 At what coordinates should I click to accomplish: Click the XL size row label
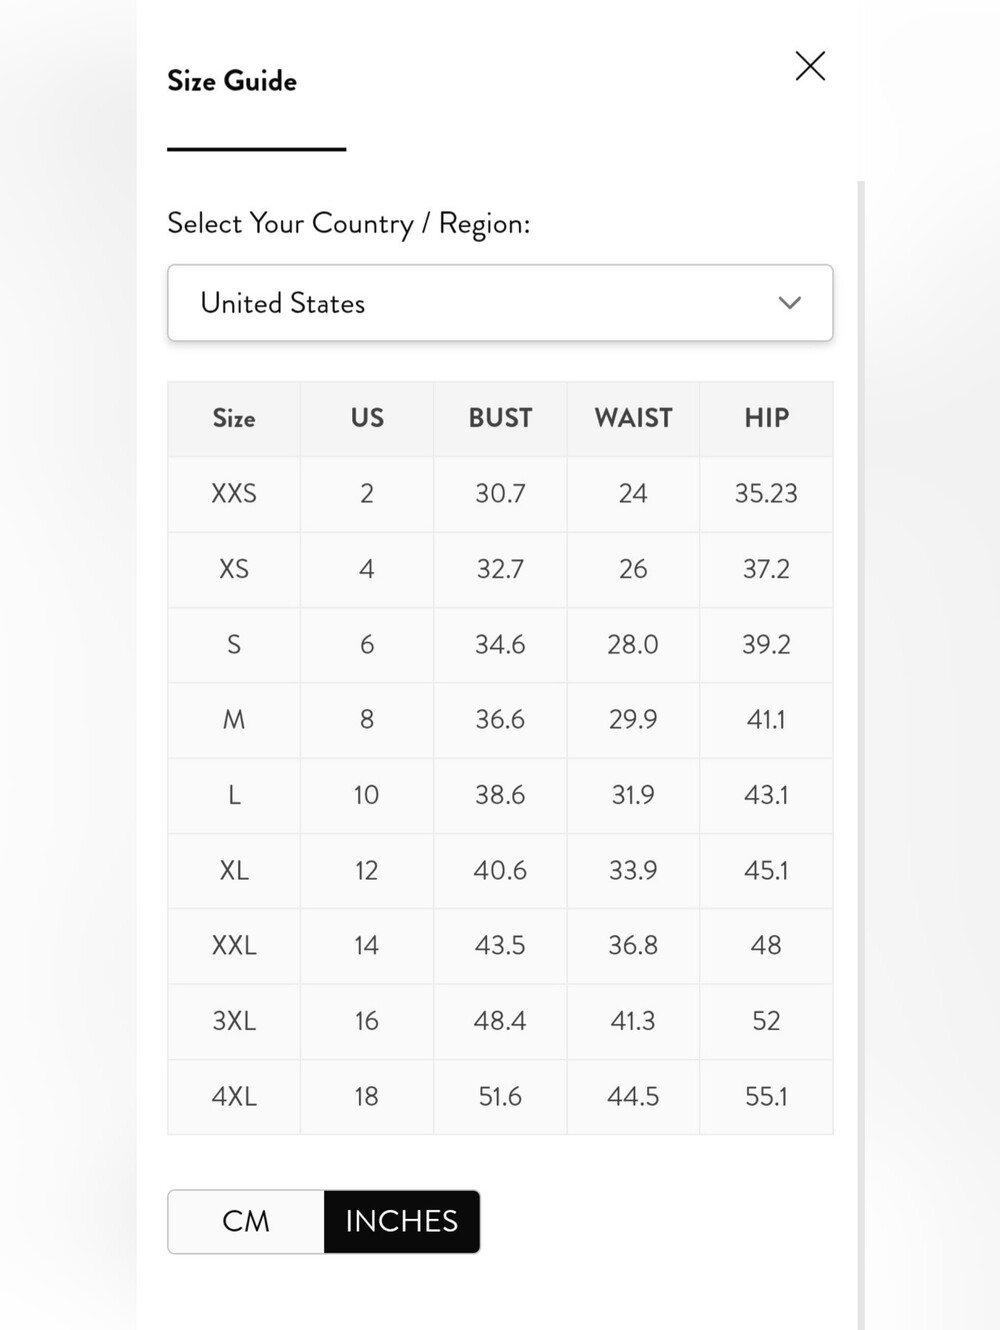click(x=234, y=871)
